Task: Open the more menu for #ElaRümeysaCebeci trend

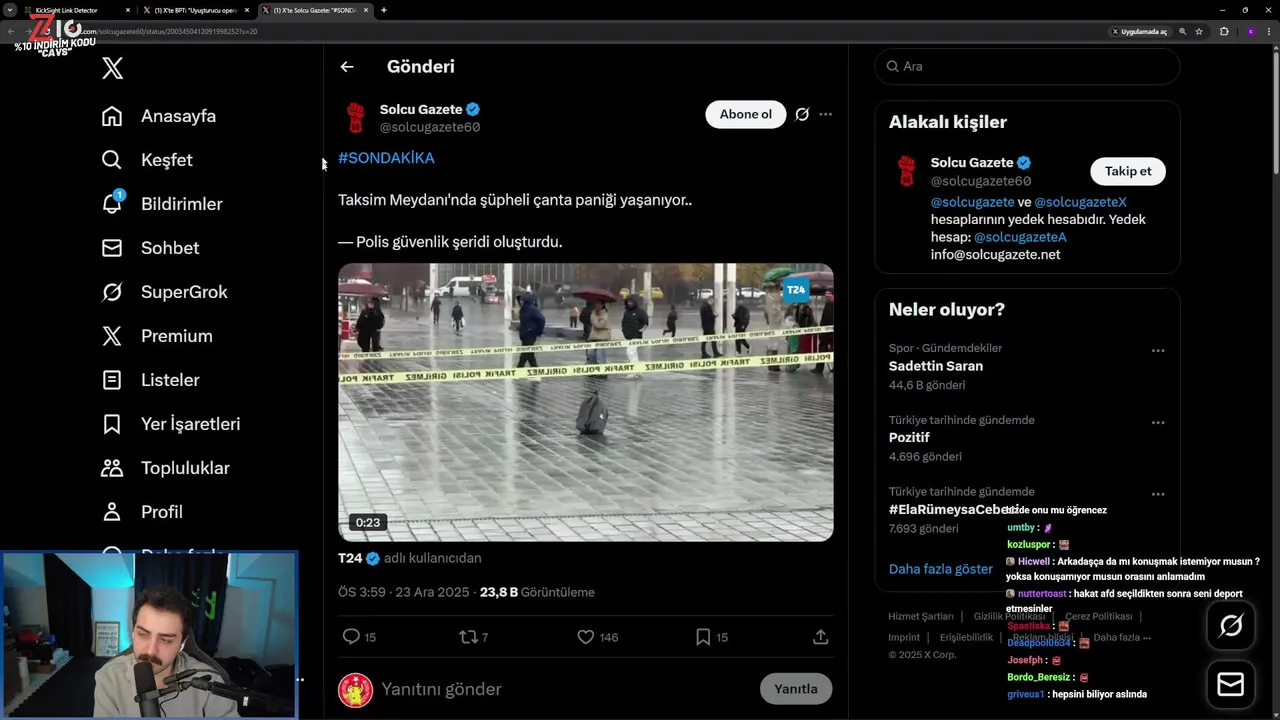Action: click(1158, 494)
